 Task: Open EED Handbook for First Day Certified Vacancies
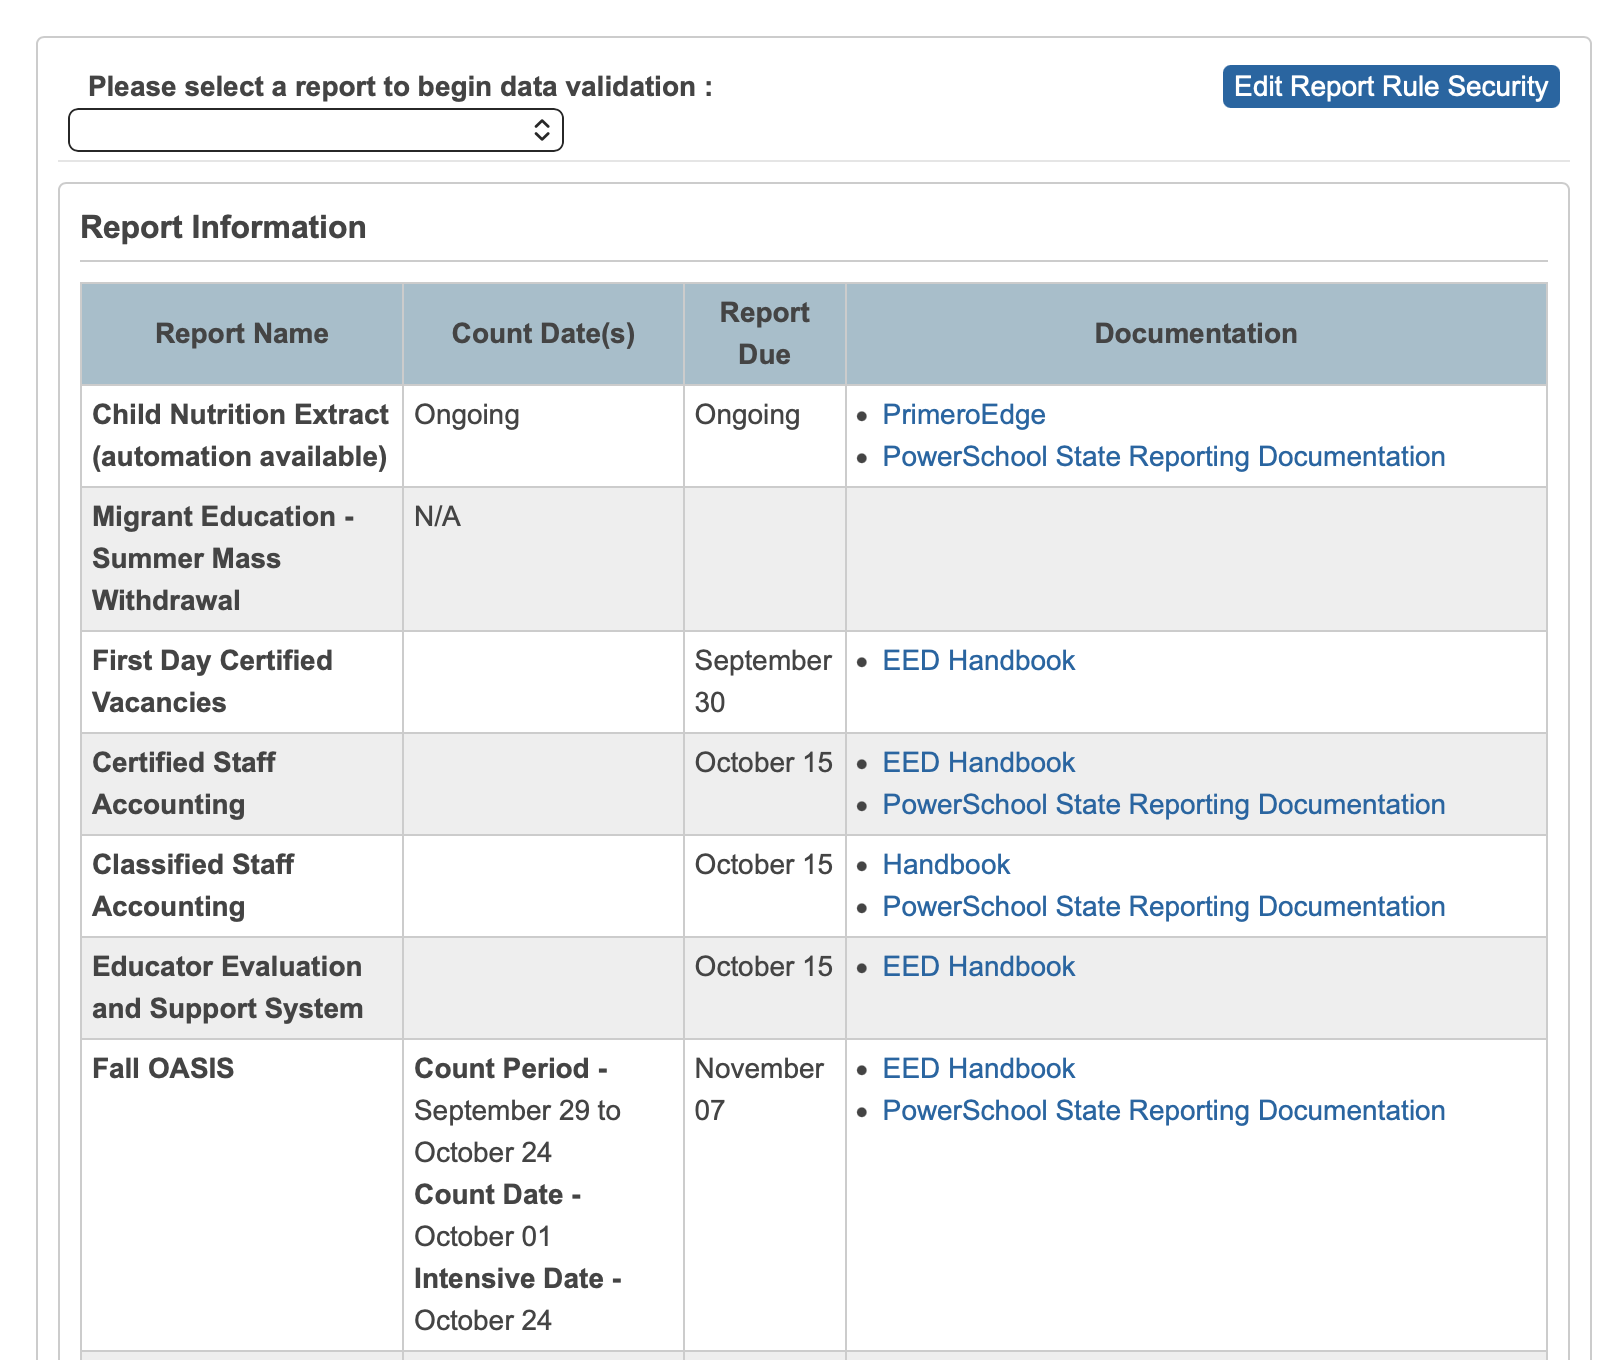coord(979,661)
